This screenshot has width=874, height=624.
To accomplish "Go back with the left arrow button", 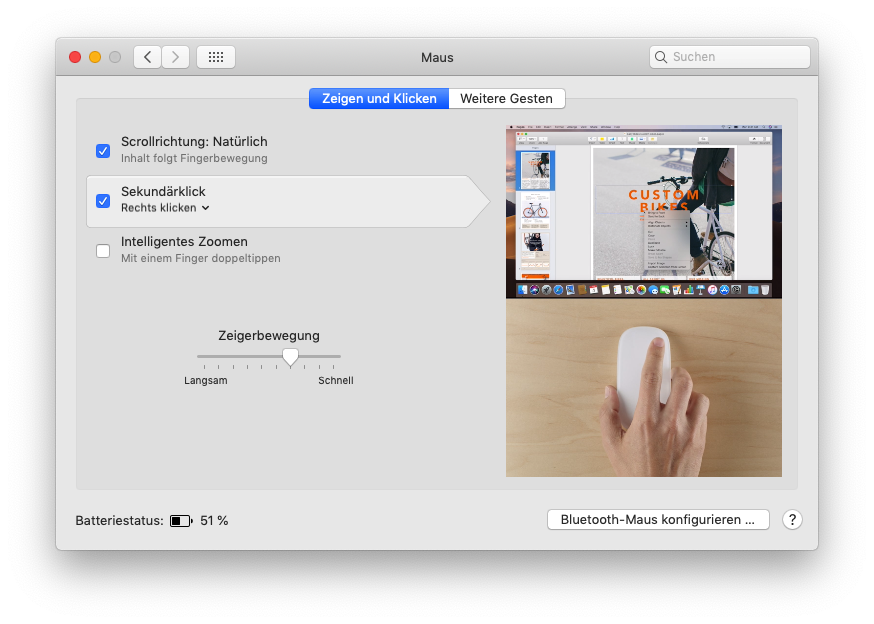I will point(148,57).
